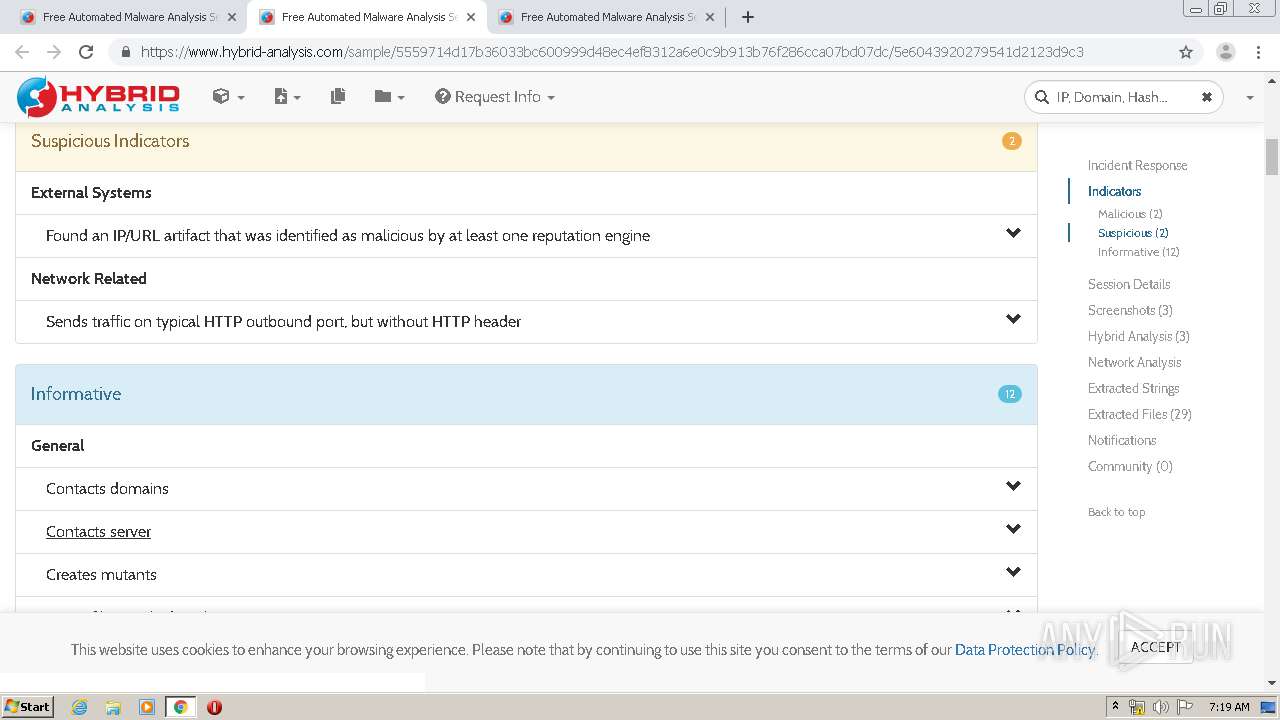Close the second browser tab

point(471,17)
